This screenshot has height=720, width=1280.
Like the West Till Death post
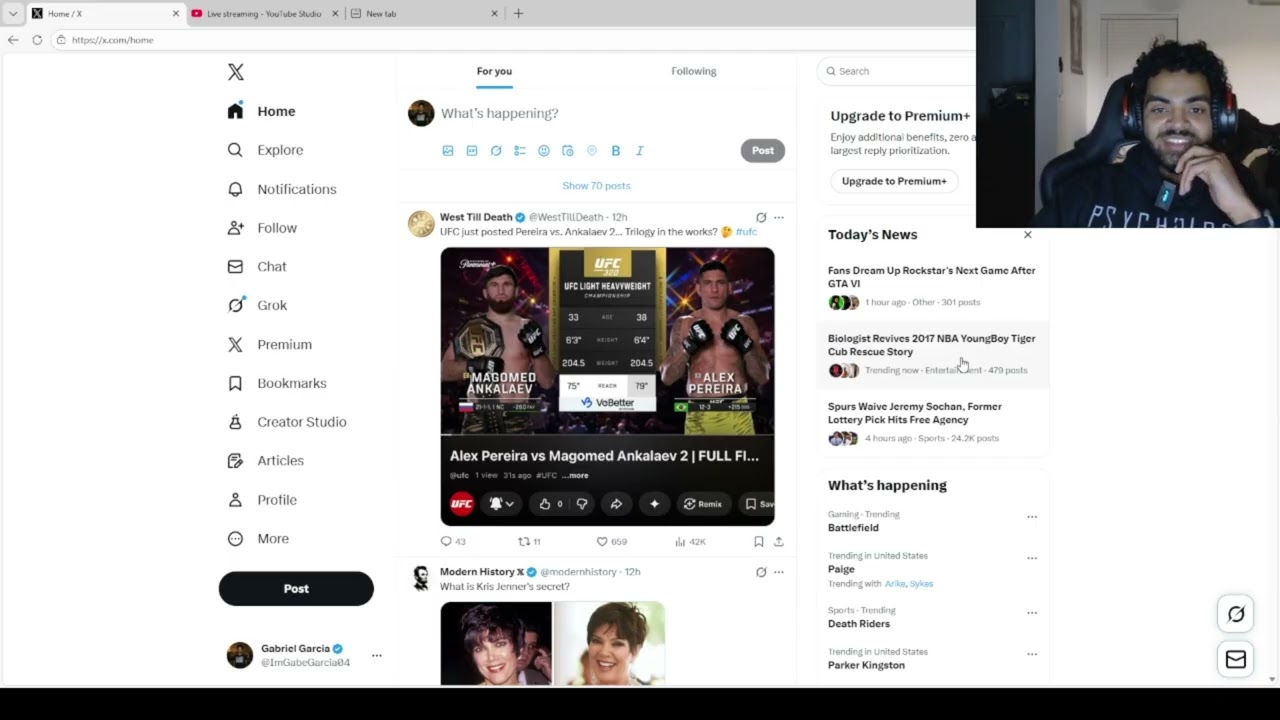pyautogui.click(x=611, y=541)
